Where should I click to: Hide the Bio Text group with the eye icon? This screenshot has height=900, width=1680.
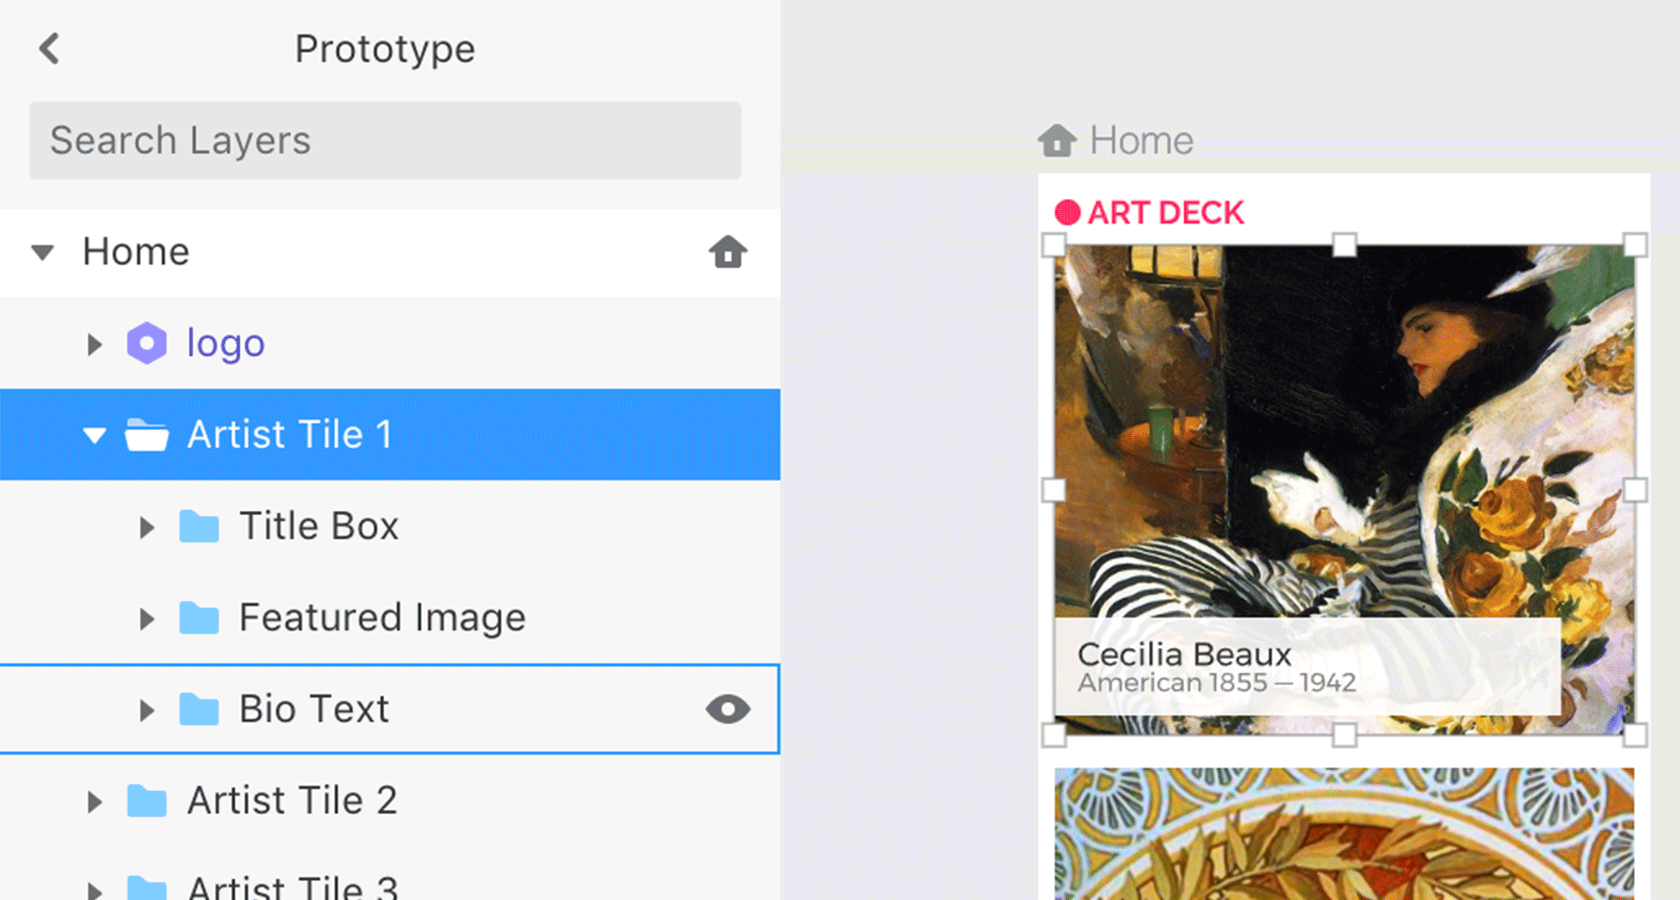click(728, 709)
